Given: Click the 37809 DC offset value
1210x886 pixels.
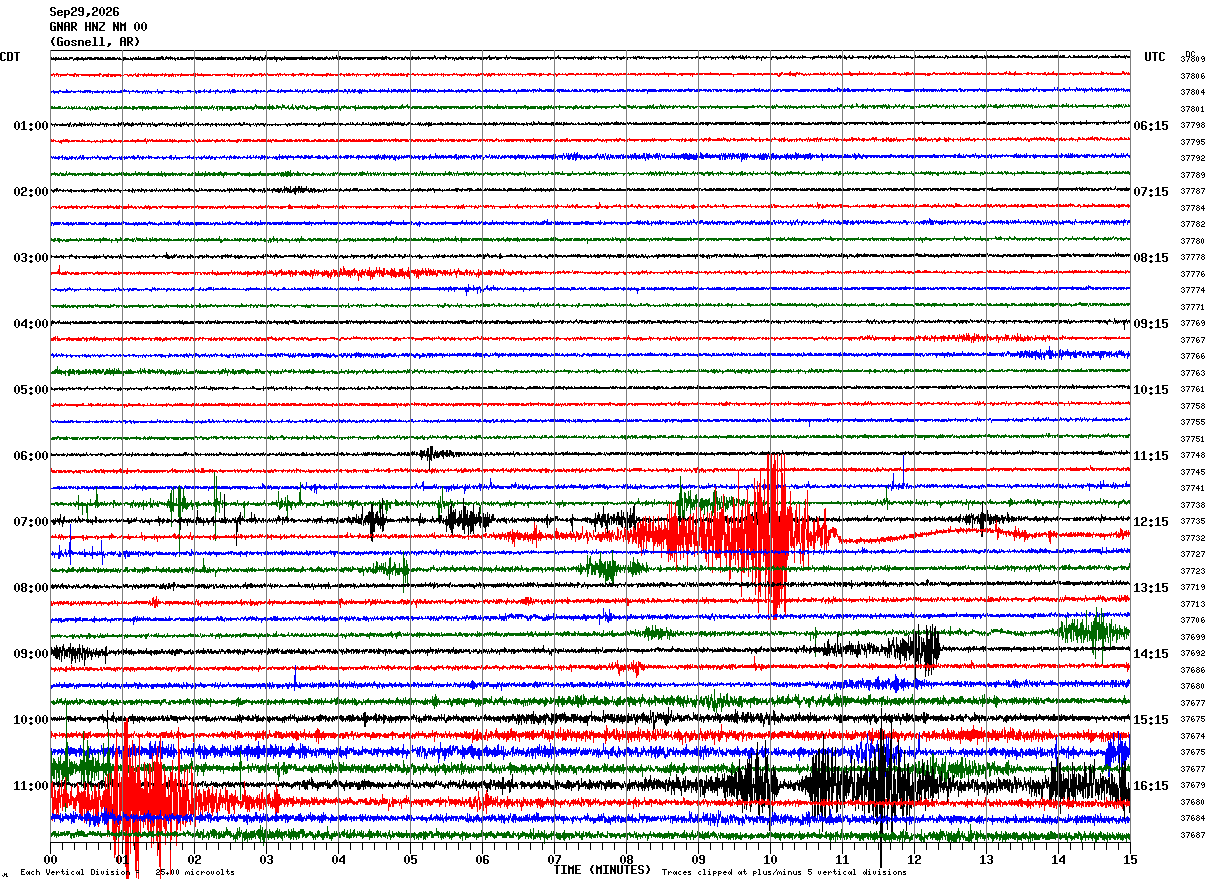Looking at the screenshot, I should 1193,60.
